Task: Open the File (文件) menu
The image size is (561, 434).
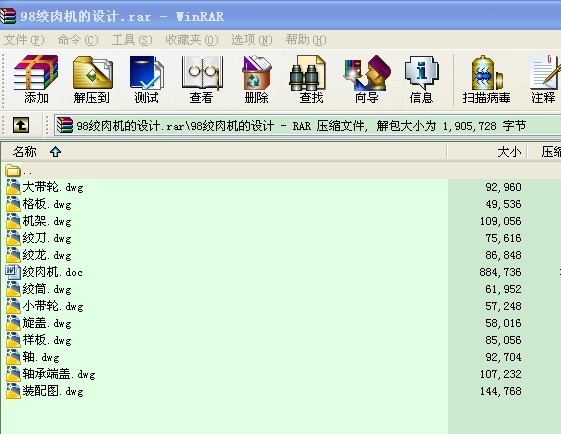Action: tap(24, 40)
